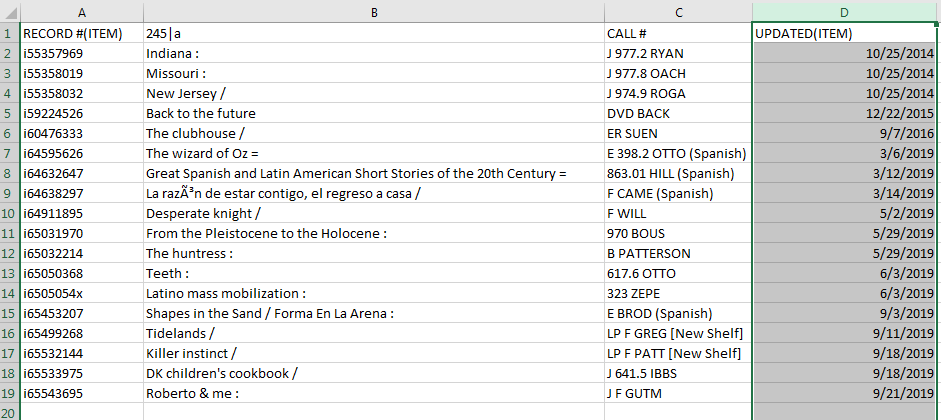
Task: Click the cell with DVD BACK
Action: (678, 113)
